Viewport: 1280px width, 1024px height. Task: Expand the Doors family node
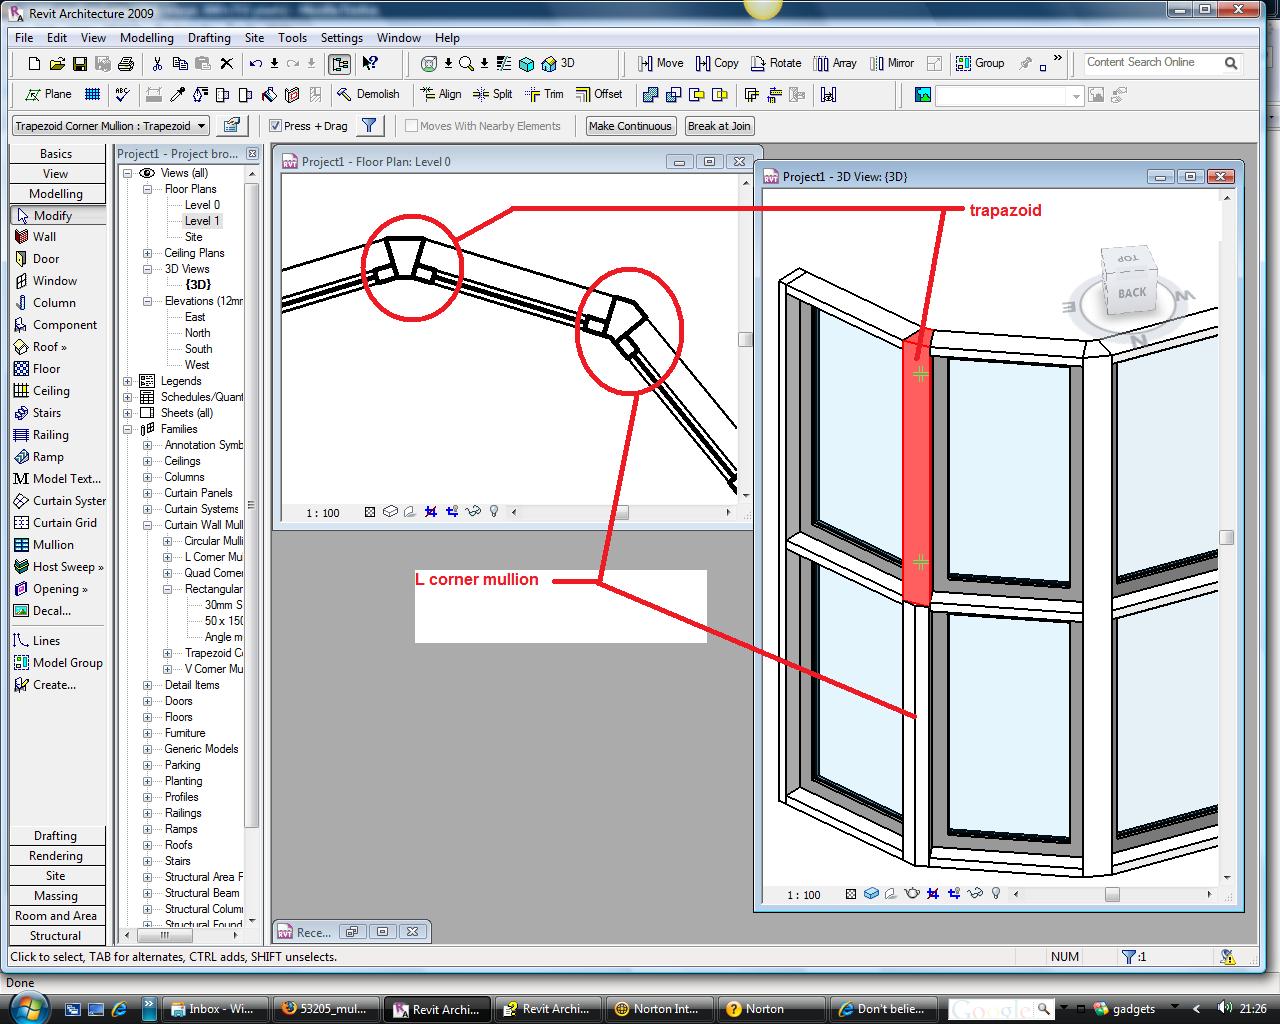pos(147,701)
